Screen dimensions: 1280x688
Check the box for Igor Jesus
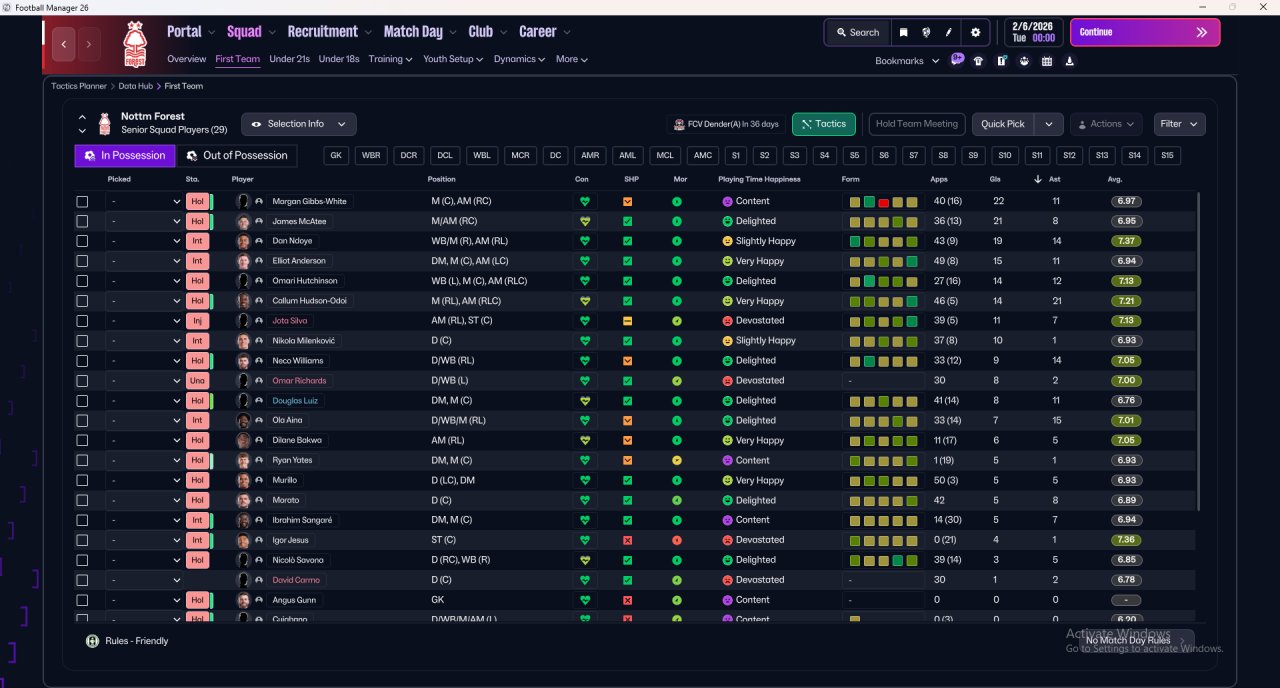click(x=82, y=540)
